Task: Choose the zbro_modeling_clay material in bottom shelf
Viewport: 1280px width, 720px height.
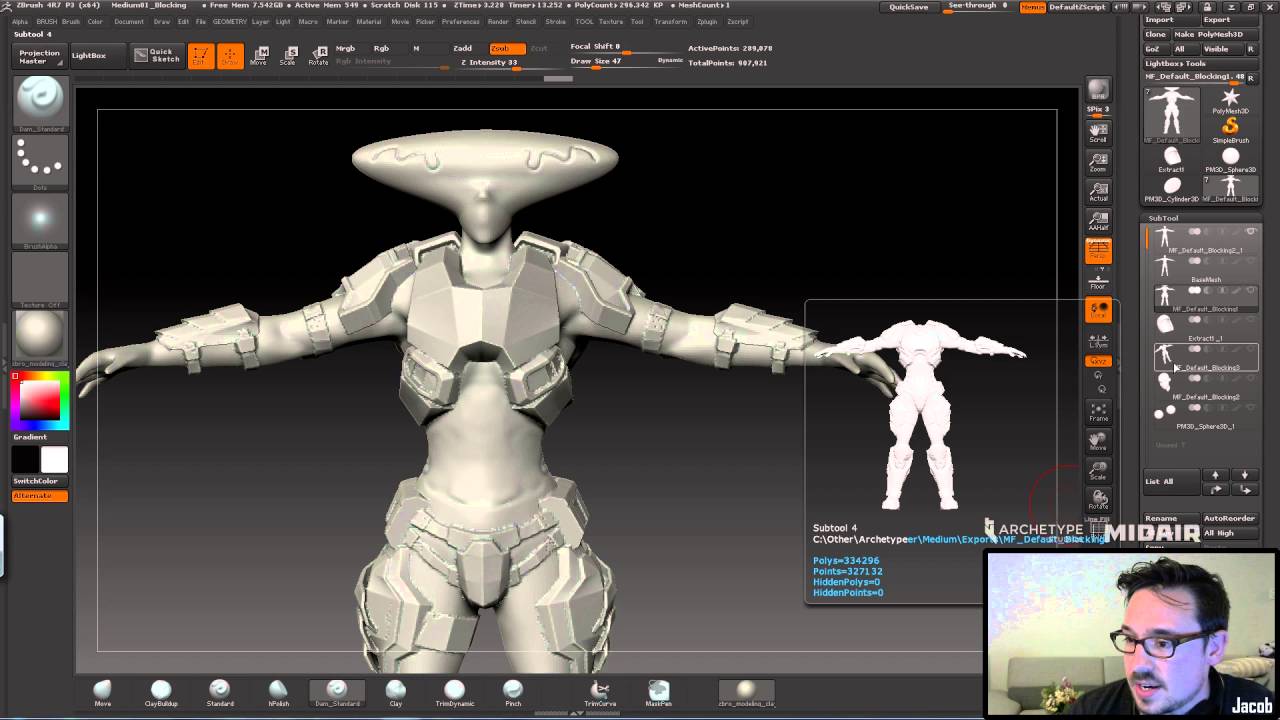Action: click(x=746, y=692)
